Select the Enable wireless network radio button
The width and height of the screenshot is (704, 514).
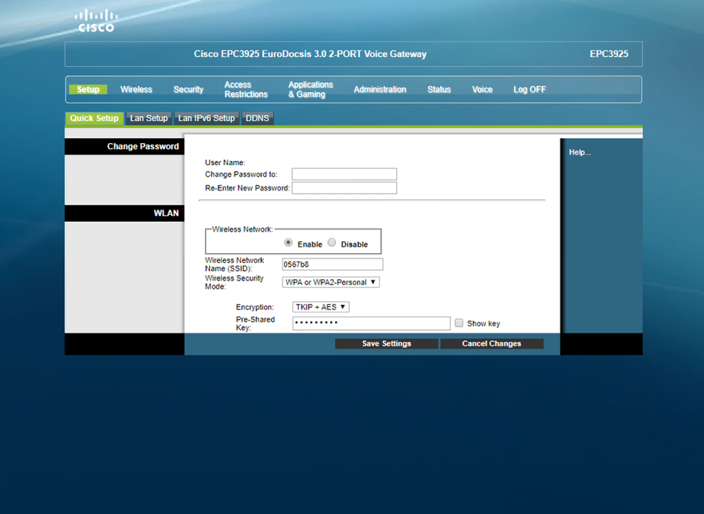coord(289,243)
